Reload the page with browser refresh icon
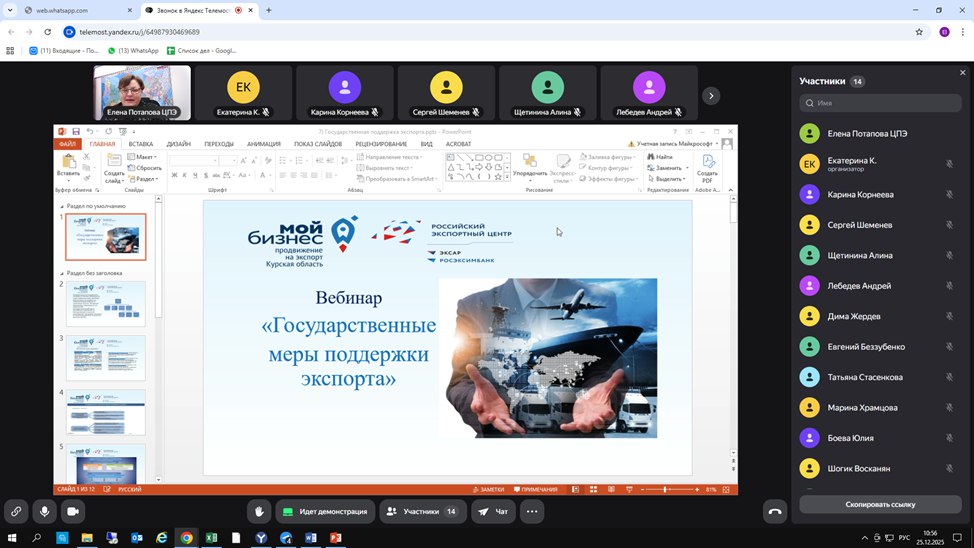This screenshot has width=974, height=548. [48, 32]
